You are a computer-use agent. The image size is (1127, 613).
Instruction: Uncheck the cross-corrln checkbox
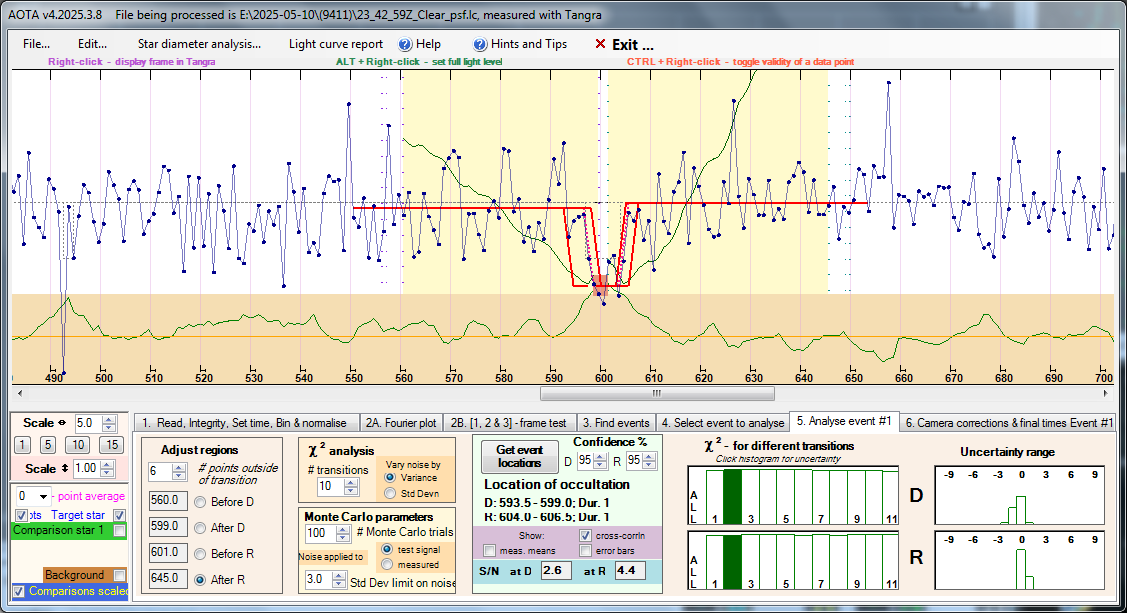587,535
